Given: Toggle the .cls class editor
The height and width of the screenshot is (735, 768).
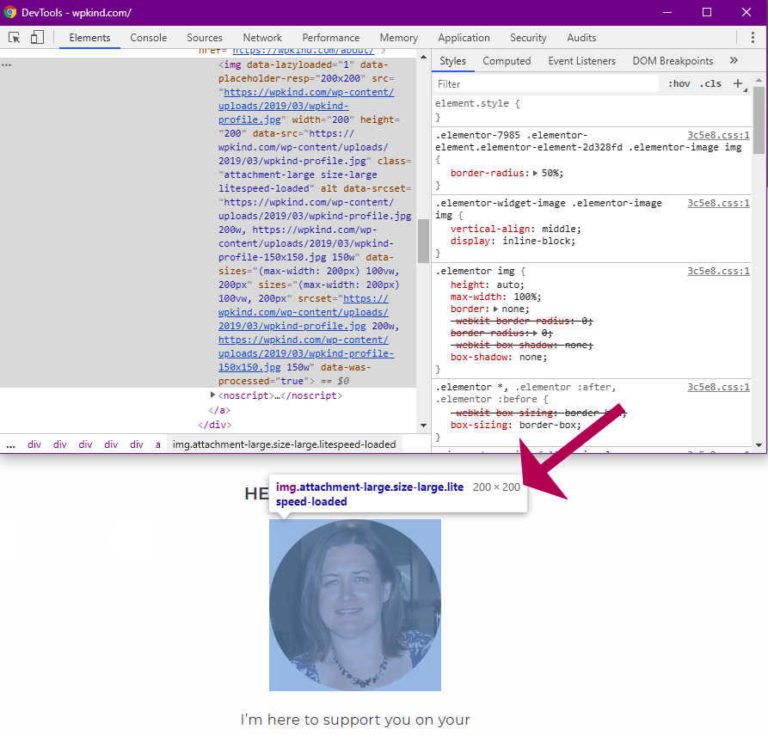Looking at the screenshot, I should pos(710,84).
